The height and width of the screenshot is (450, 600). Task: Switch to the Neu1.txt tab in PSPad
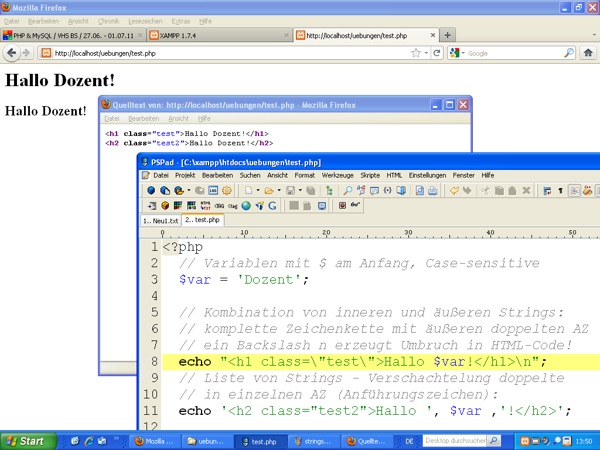point(159,220)
